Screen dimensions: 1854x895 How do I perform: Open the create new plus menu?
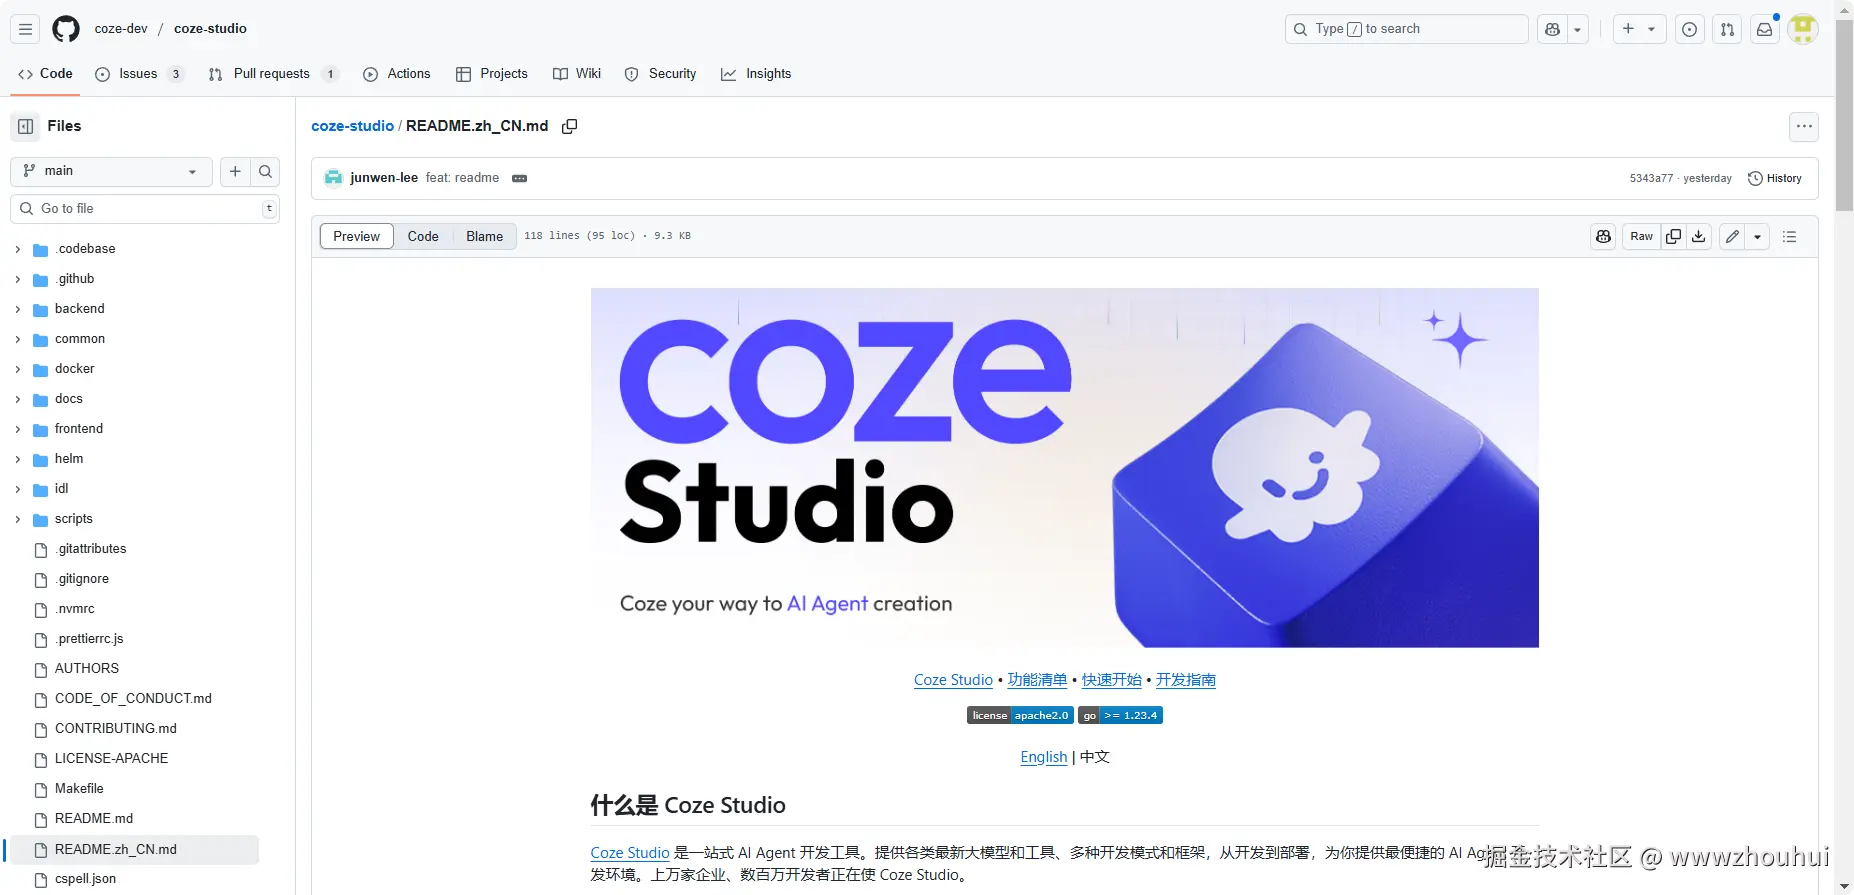(1639, 29)
